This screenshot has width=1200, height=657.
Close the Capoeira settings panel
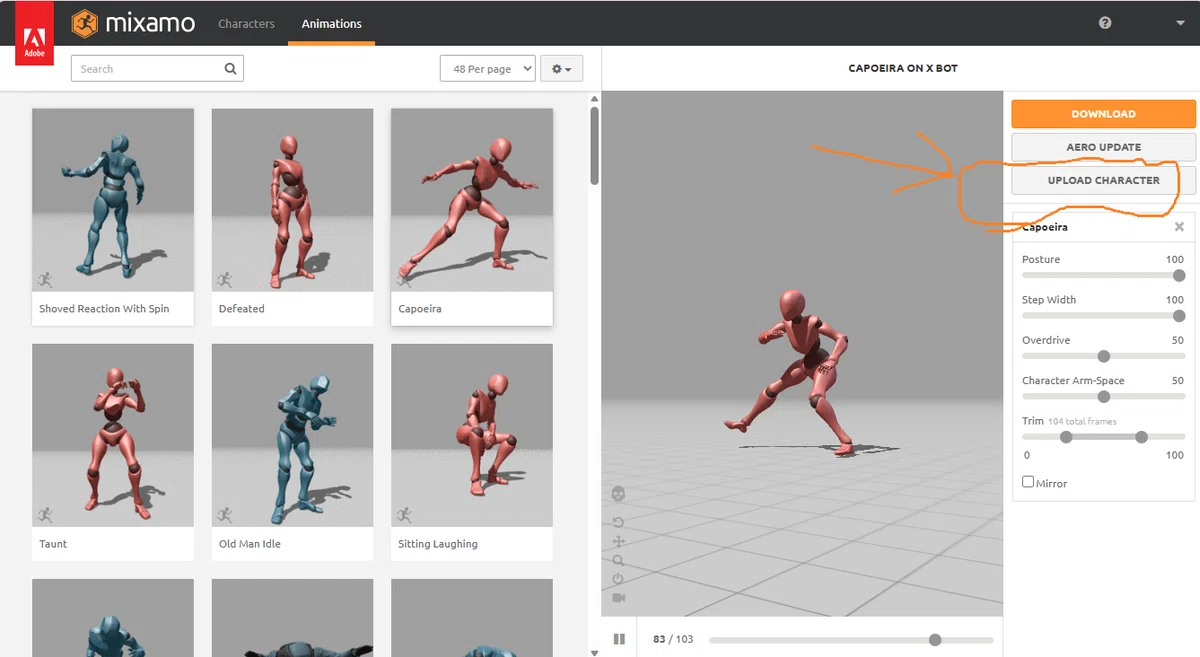[1179, 227]
